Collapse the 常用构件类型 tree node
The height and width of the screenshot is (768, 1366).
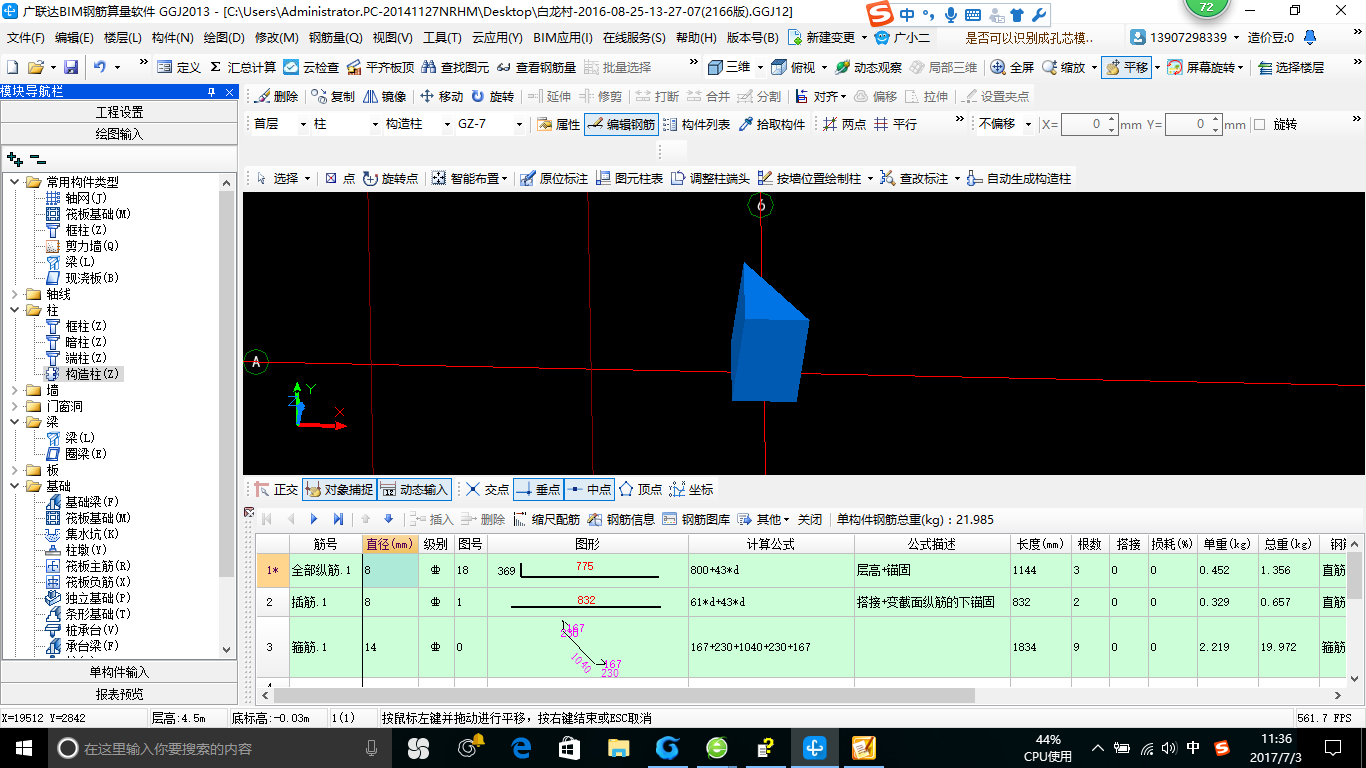click(x=15, y=182)
